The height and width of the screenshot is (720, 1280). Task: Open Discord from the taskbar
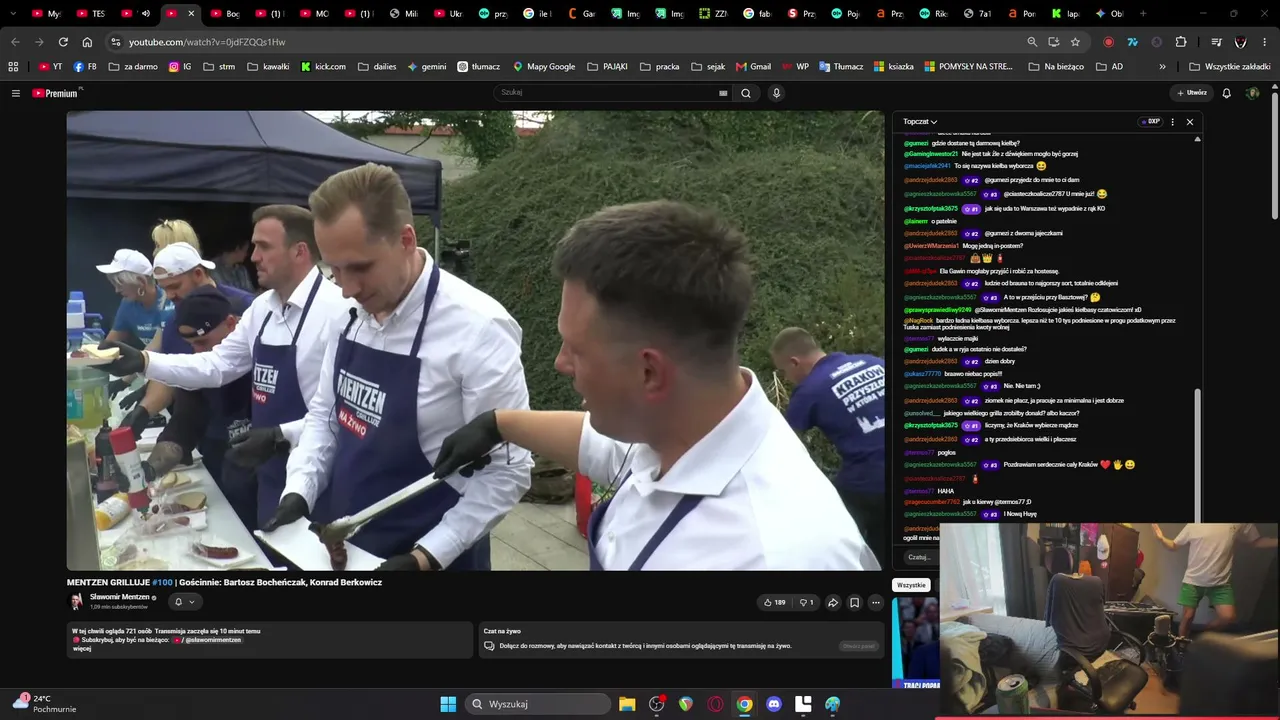[x=773, y=704]
